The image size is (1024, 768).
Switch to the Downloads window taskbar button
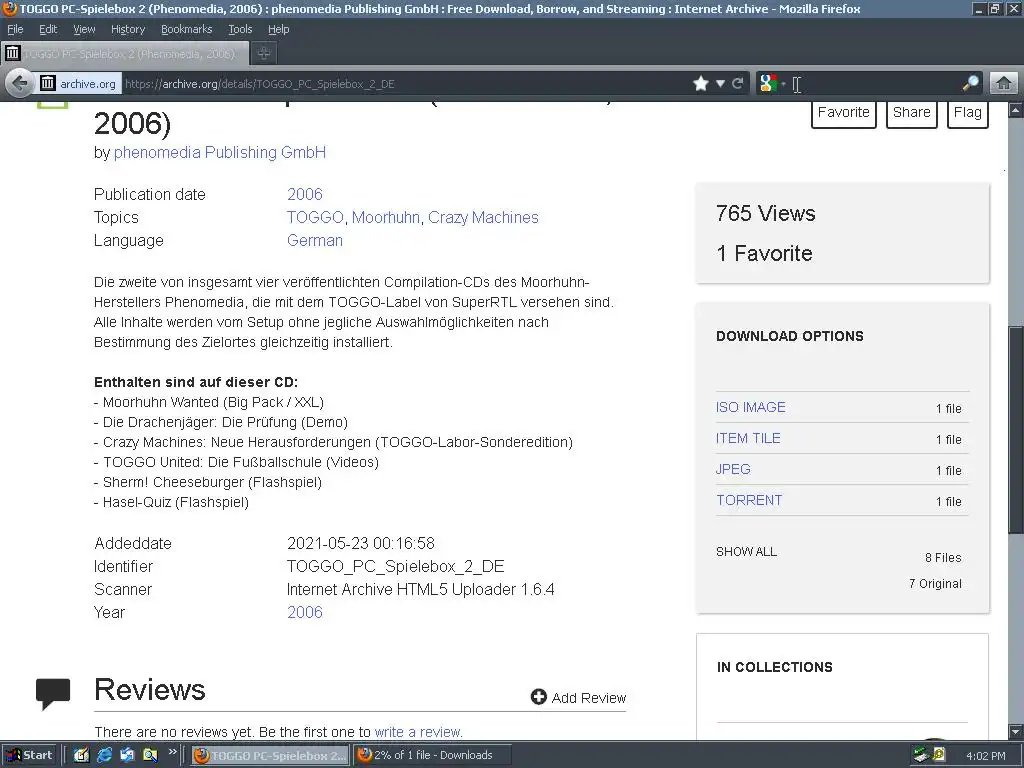(x=431, y=755)
